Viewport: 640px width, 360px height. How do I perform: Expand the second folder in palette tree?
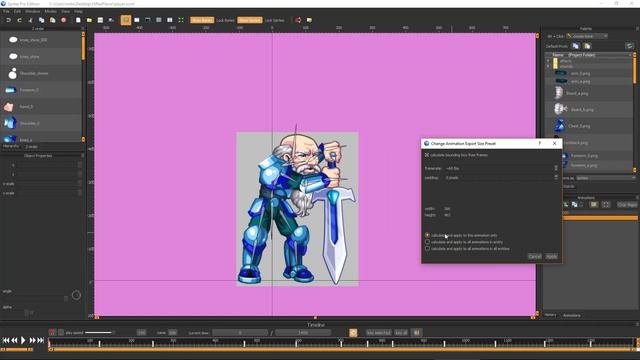(x=548, y=66)
